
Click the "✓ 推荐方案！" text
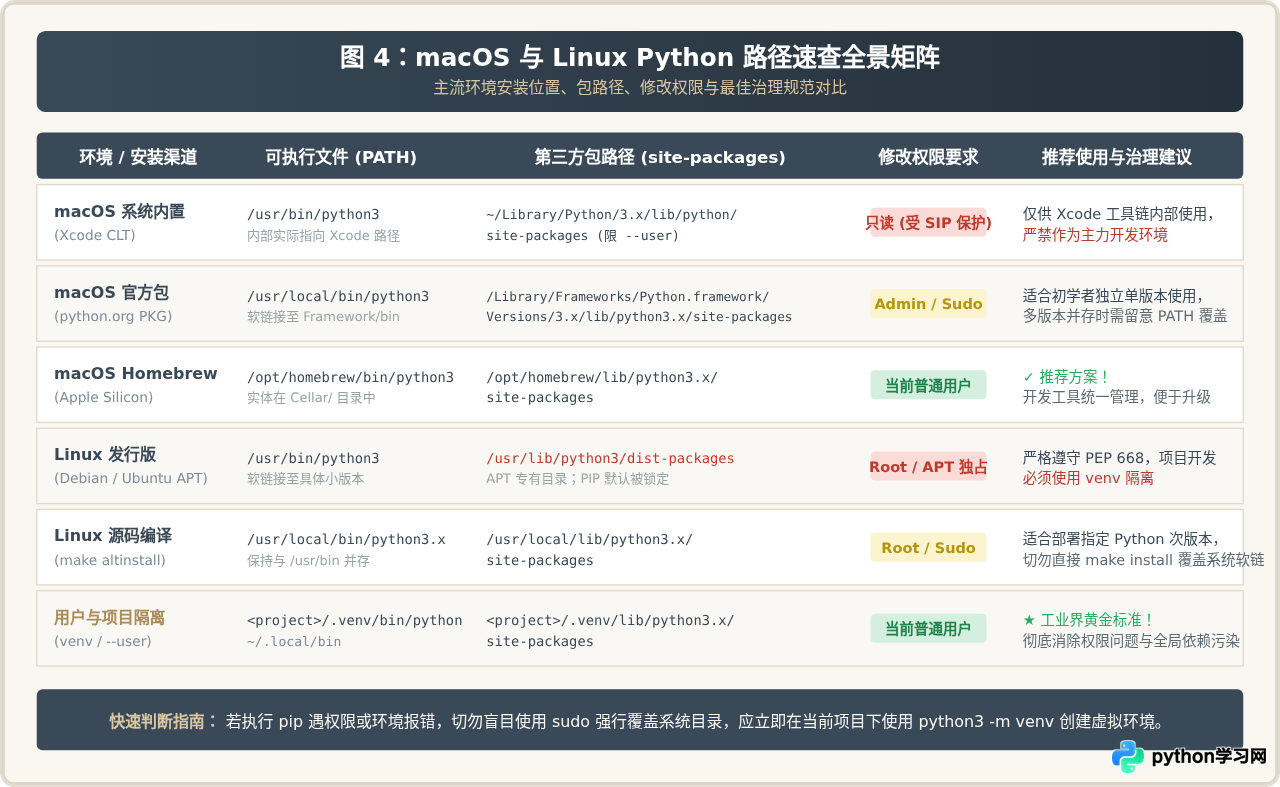click(1067, 377)
